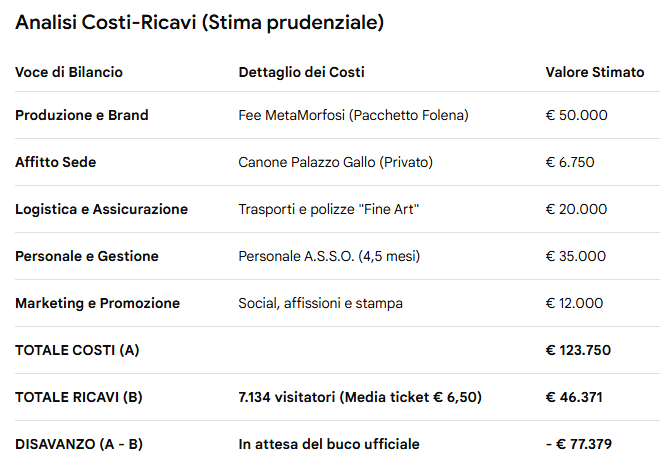Select the 'Valore Stimato' column header

595,72
